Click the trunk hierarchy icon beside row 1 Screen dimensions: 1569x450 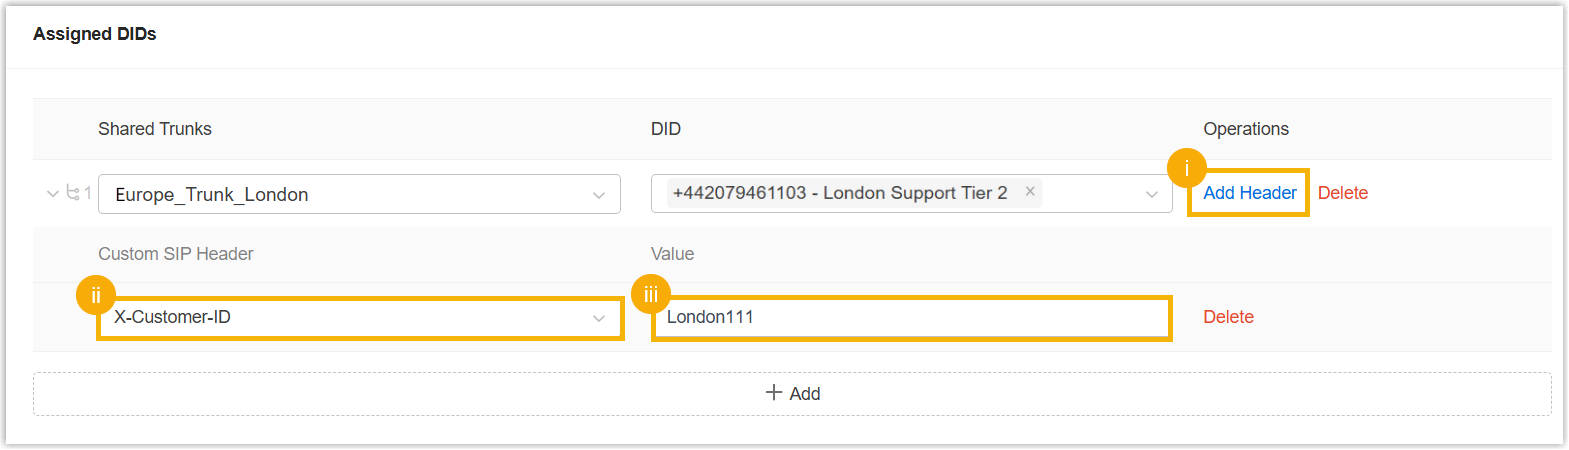[x=73, y=192]
